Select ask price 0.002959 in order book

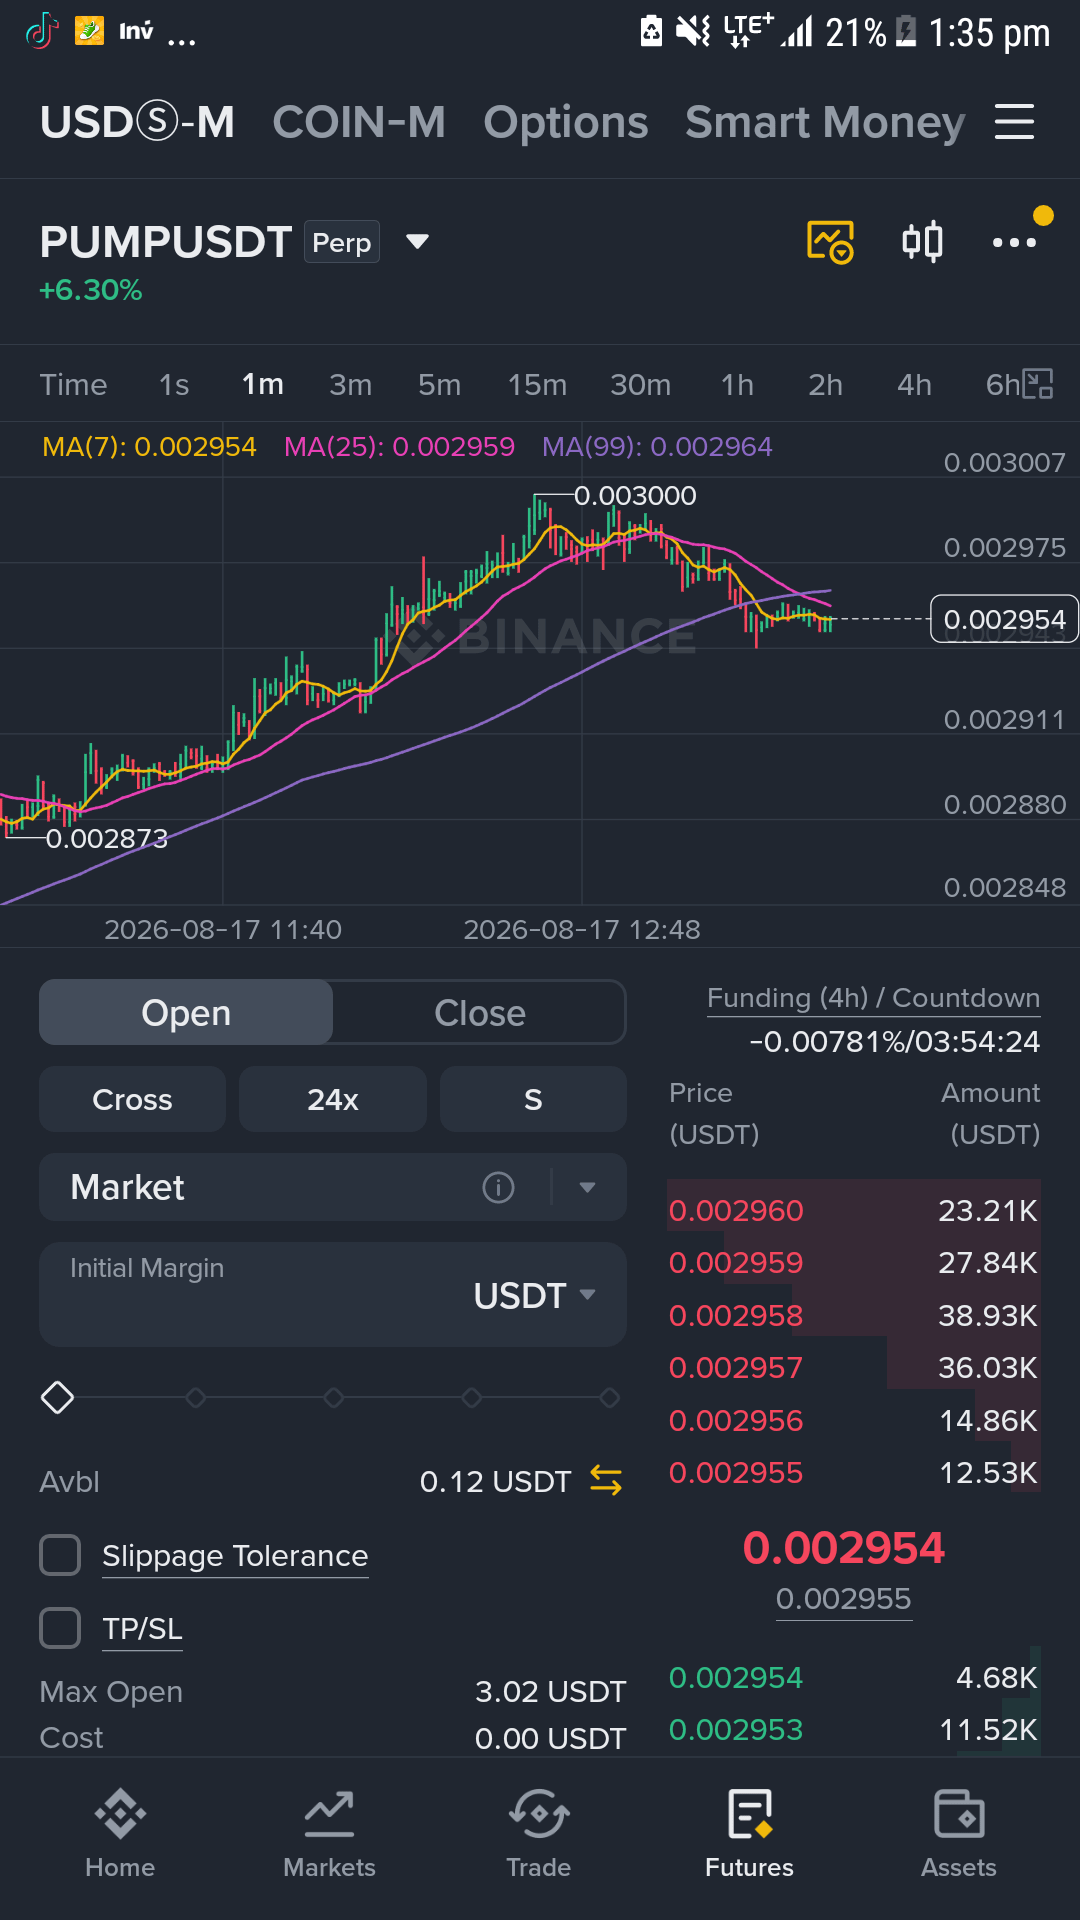[736, 1263]
